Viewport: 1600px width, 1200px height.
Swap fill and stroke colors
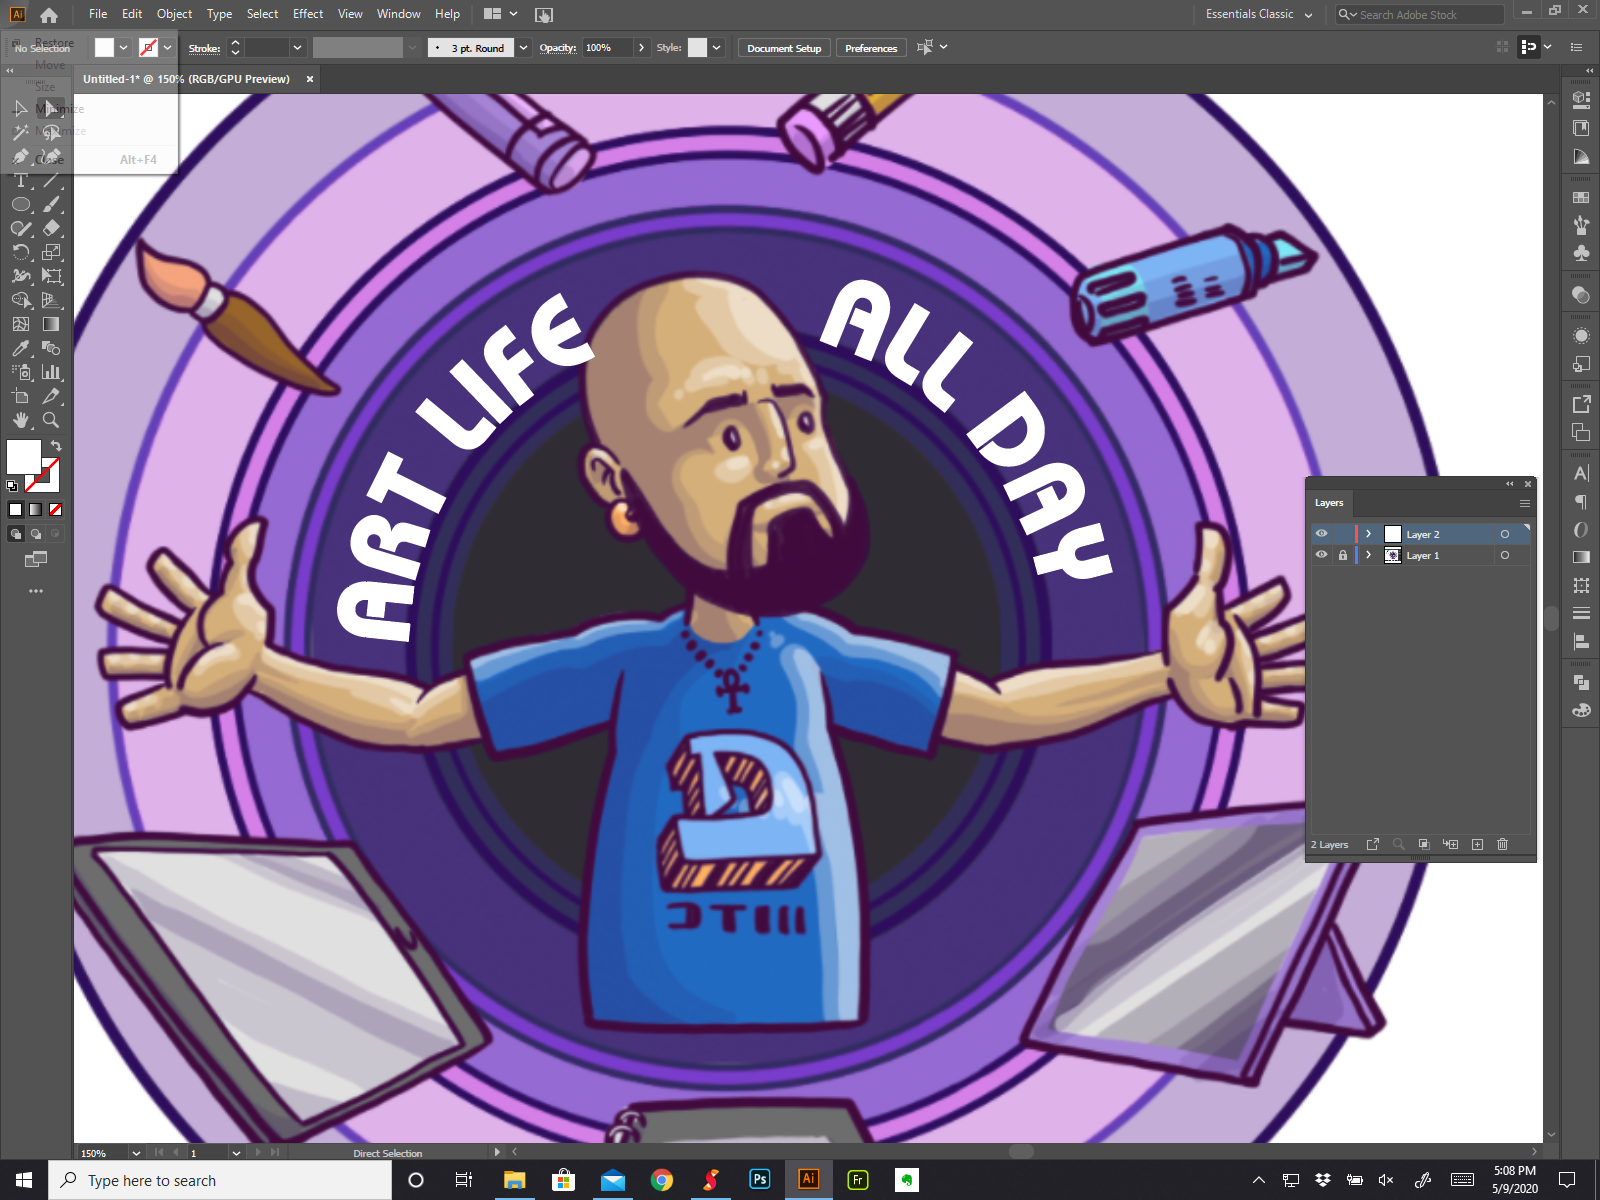(x=56, y=446)
